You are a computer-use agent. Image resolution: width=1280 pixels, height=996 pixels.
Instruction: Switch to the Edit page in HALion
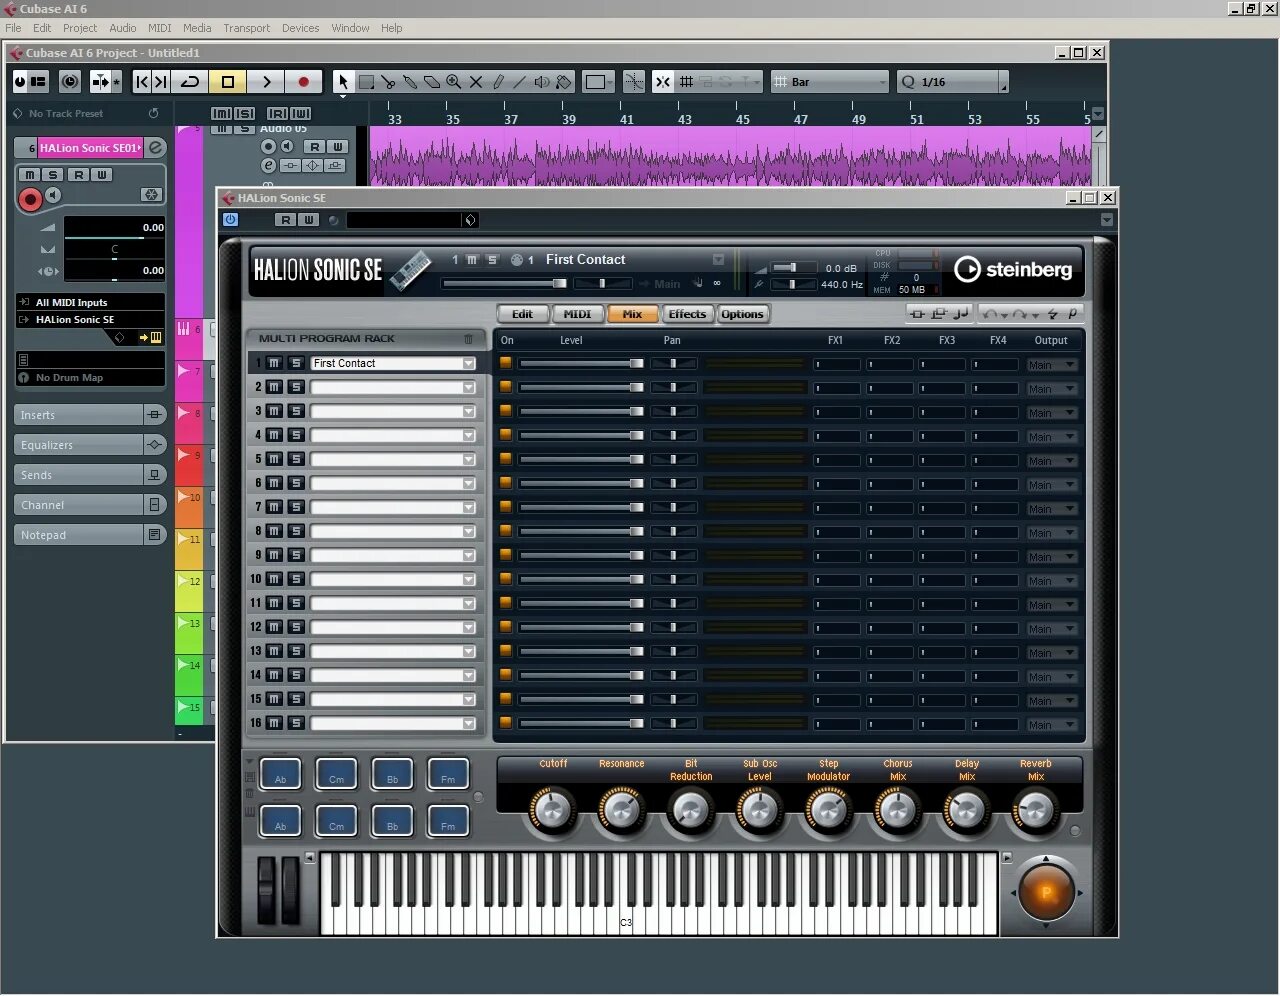[523, 314]
